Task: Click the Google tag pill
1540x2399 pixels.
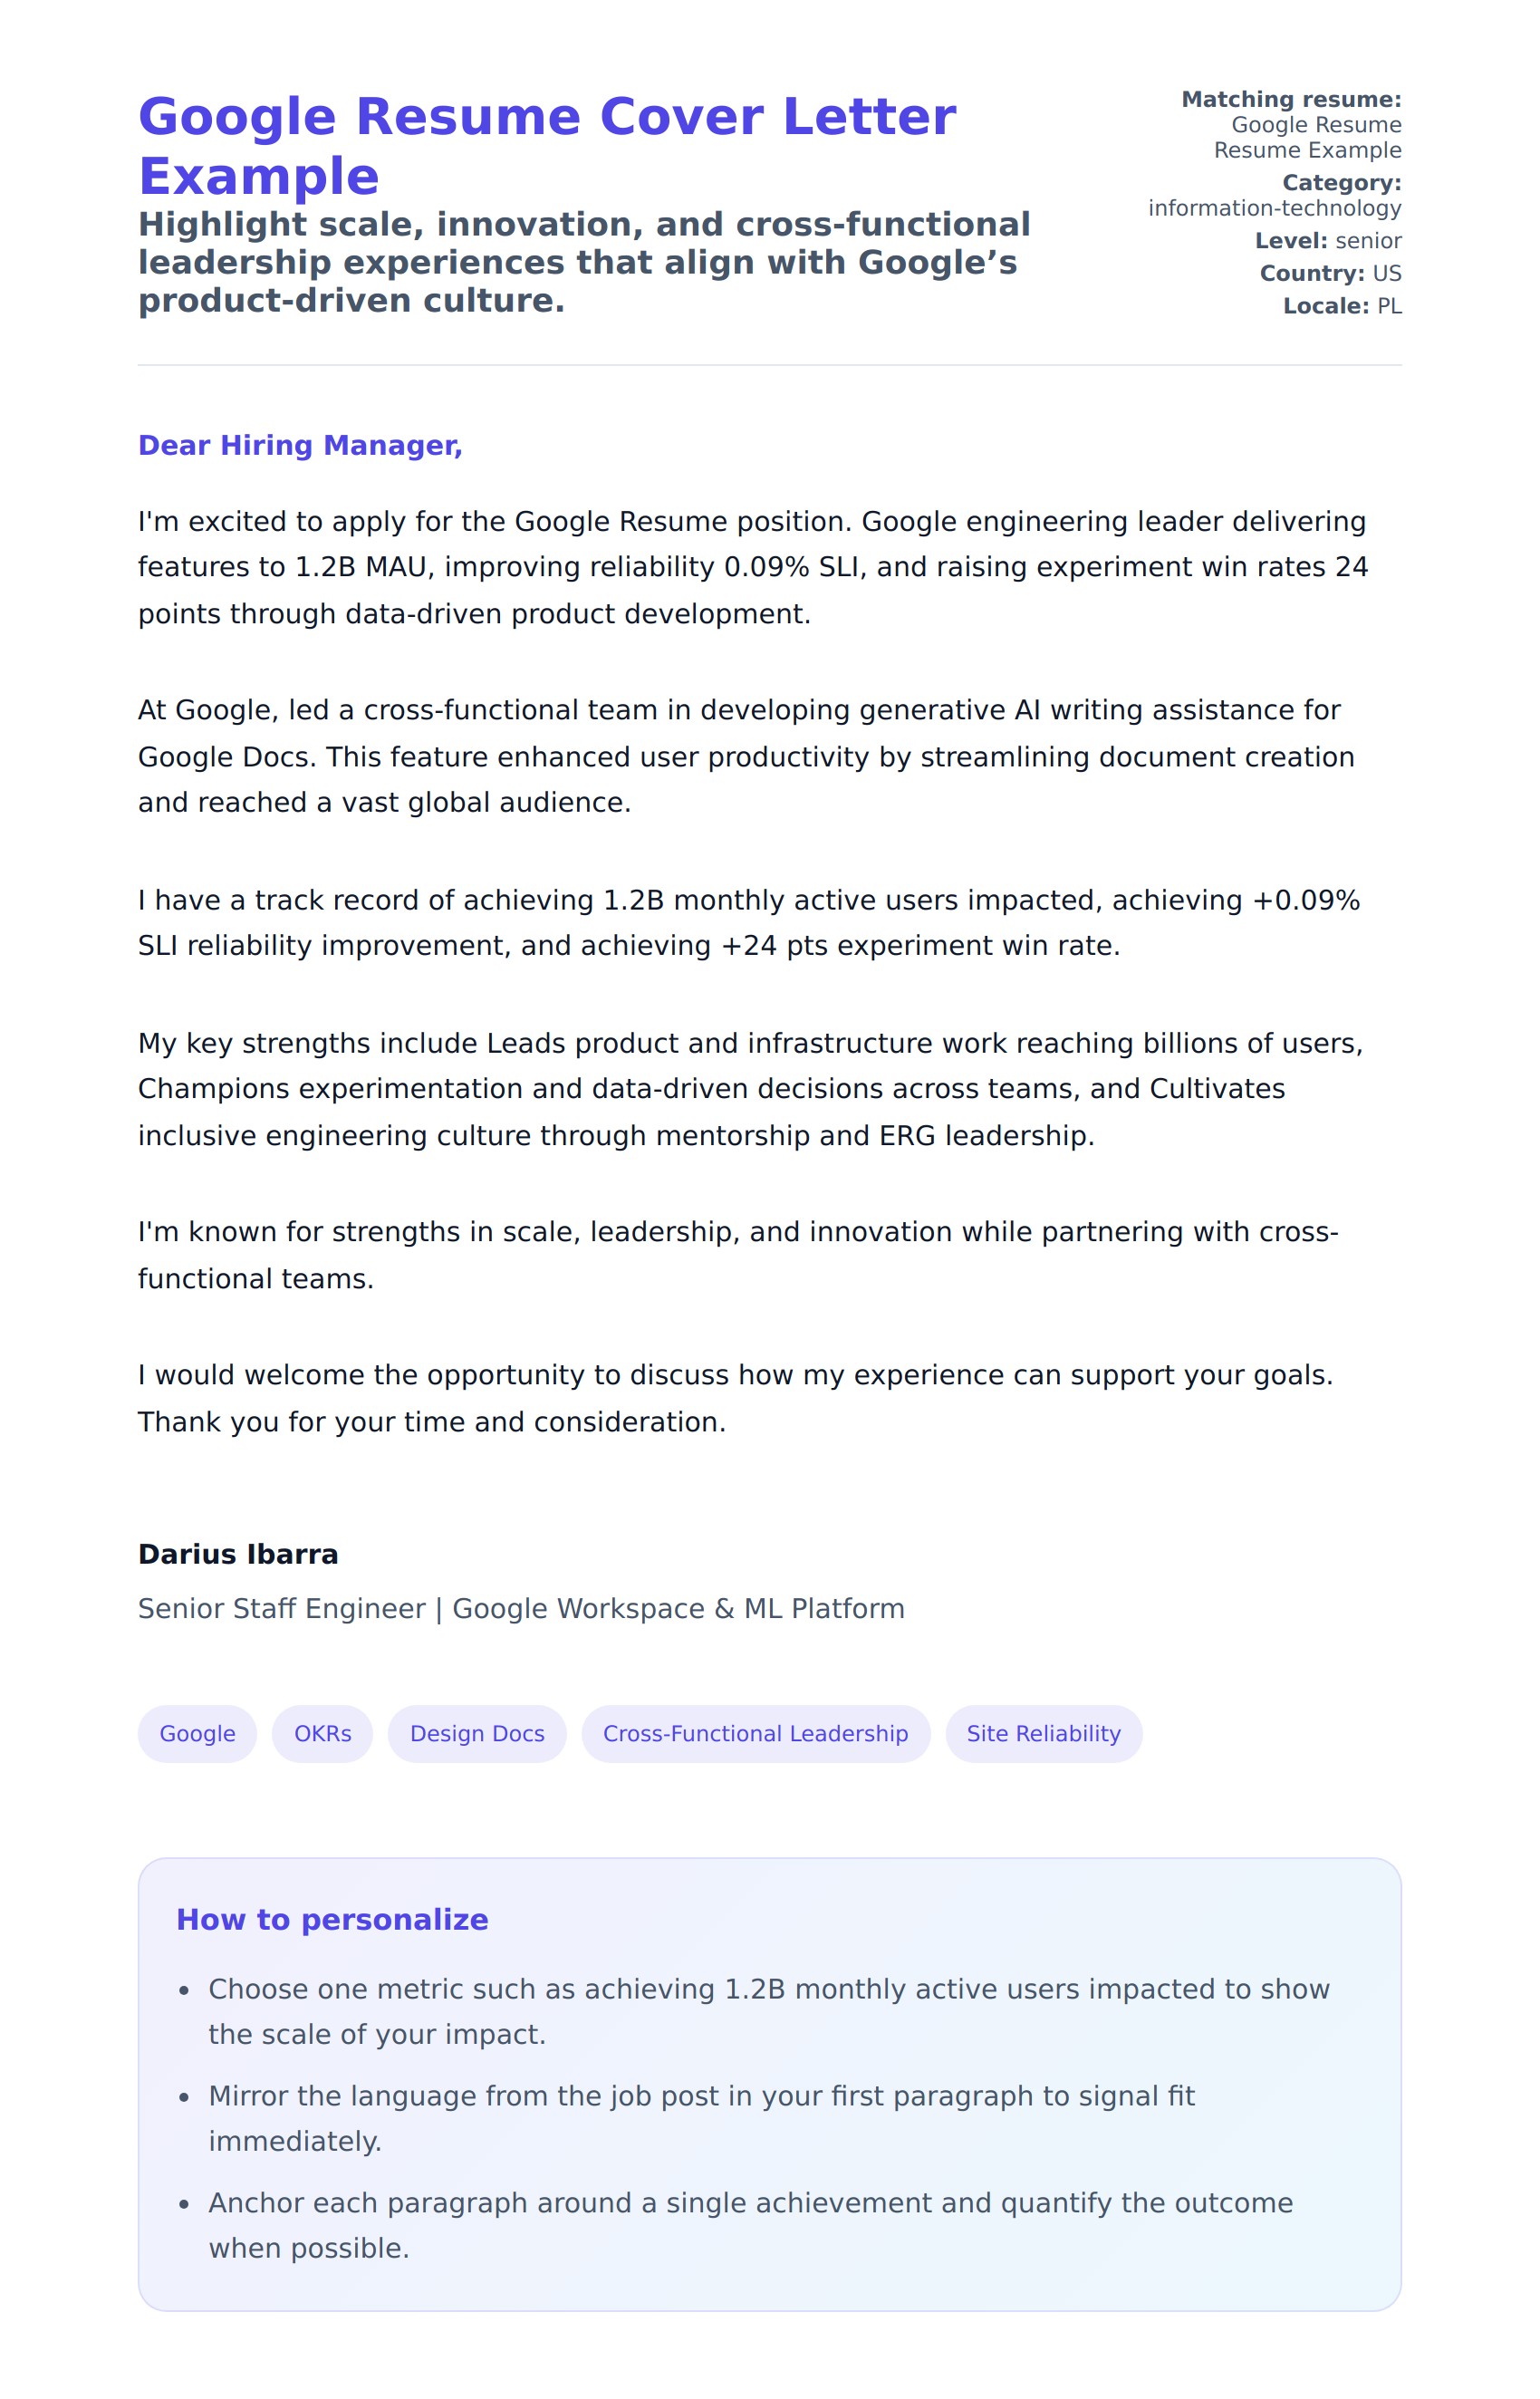Action: (197, 1733)
